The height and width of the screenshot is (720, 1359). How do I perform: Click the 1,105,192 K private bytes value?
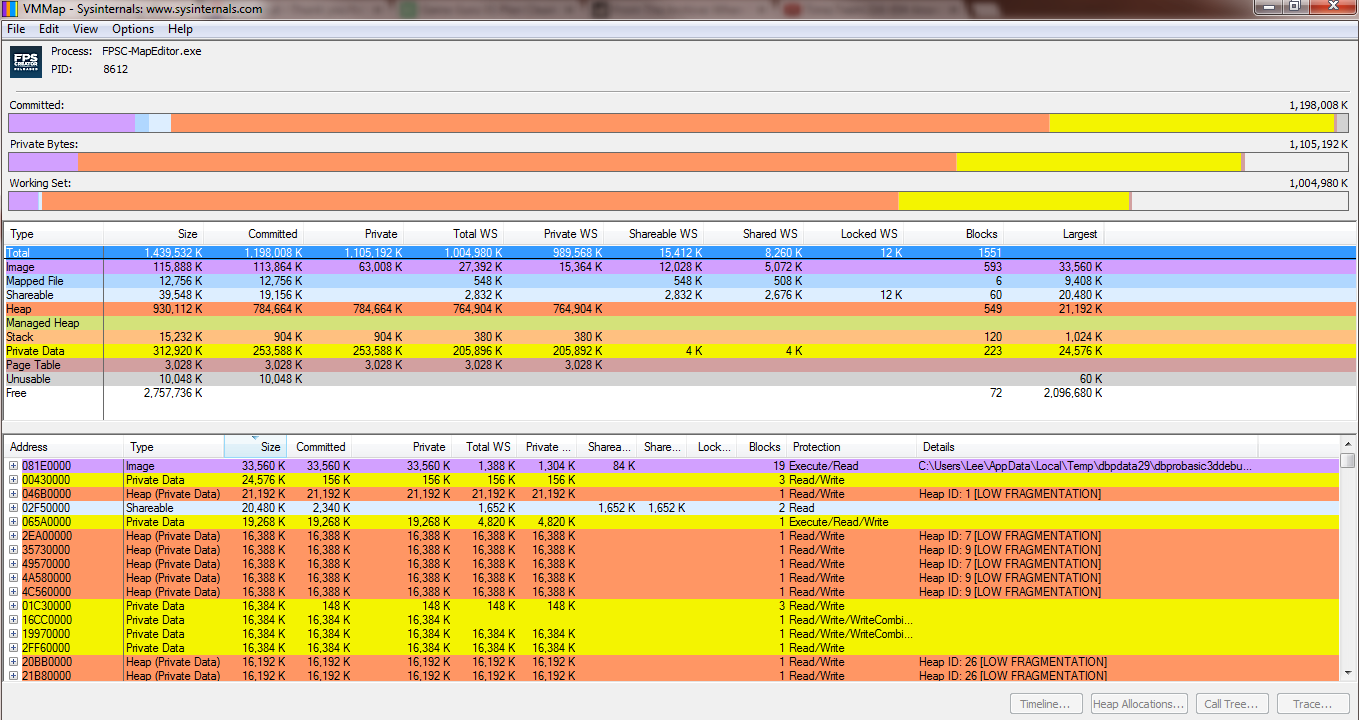tap(1318, 144)
